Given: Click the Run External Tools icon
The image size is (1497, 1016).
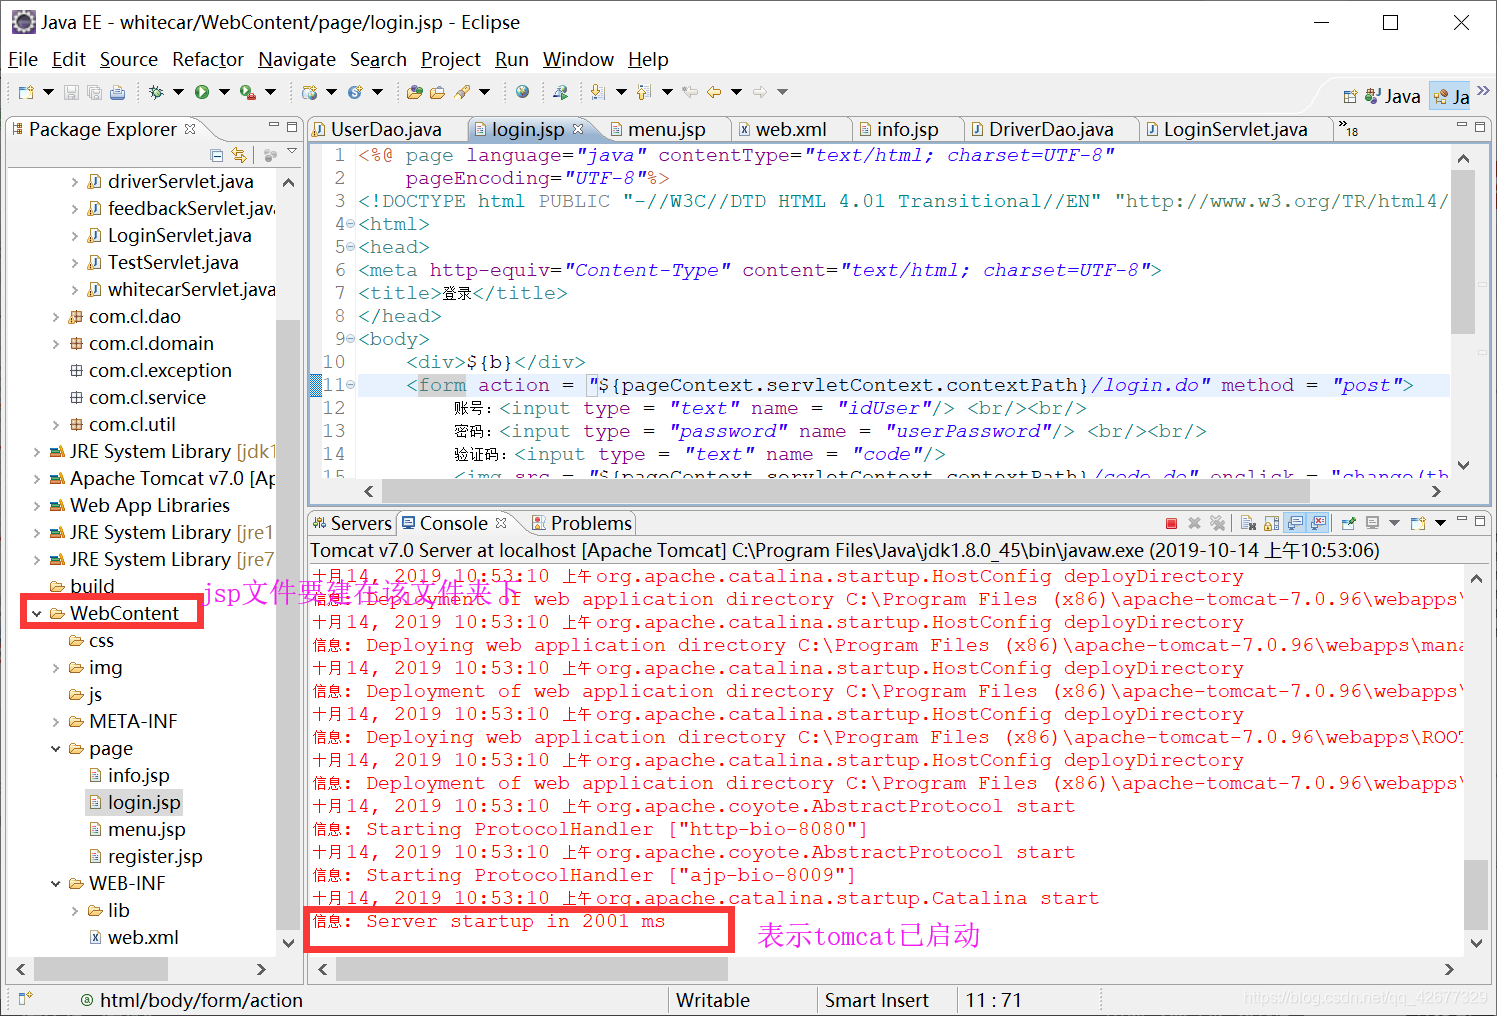Looking at the screenshot, I should (247, 92).
